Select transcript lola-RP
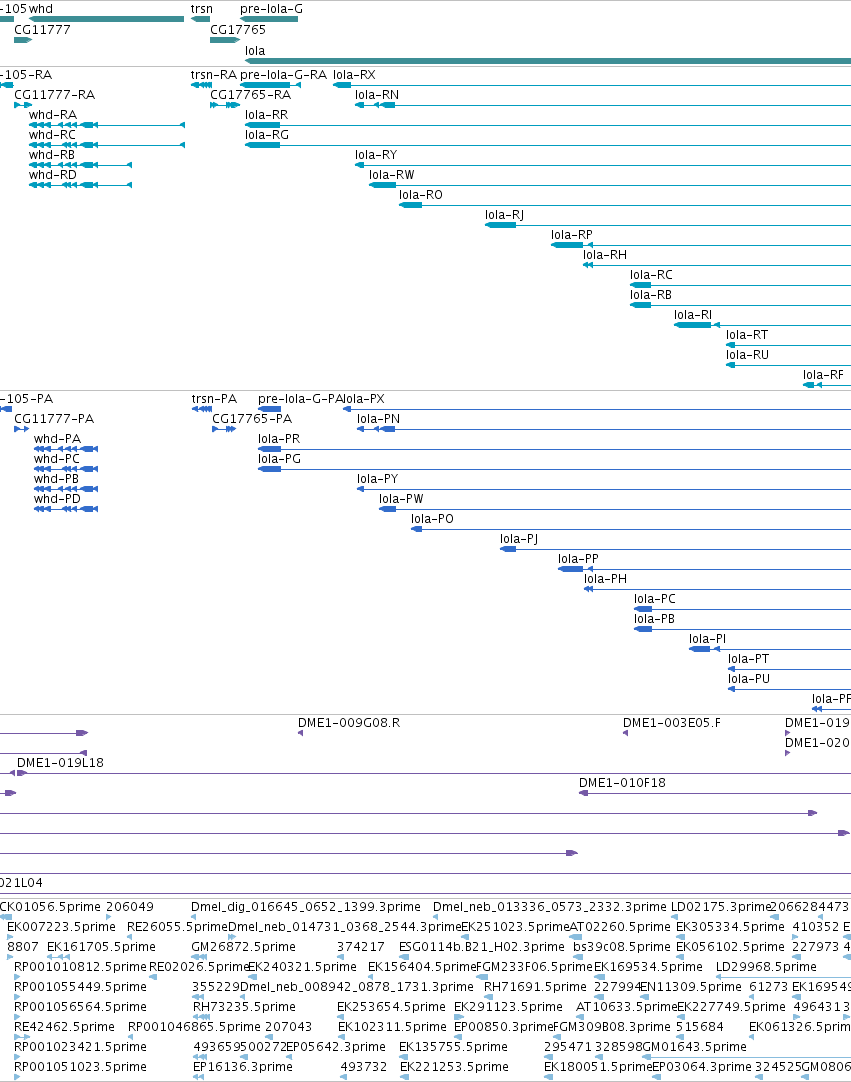851x1082 pixels. 701,245
